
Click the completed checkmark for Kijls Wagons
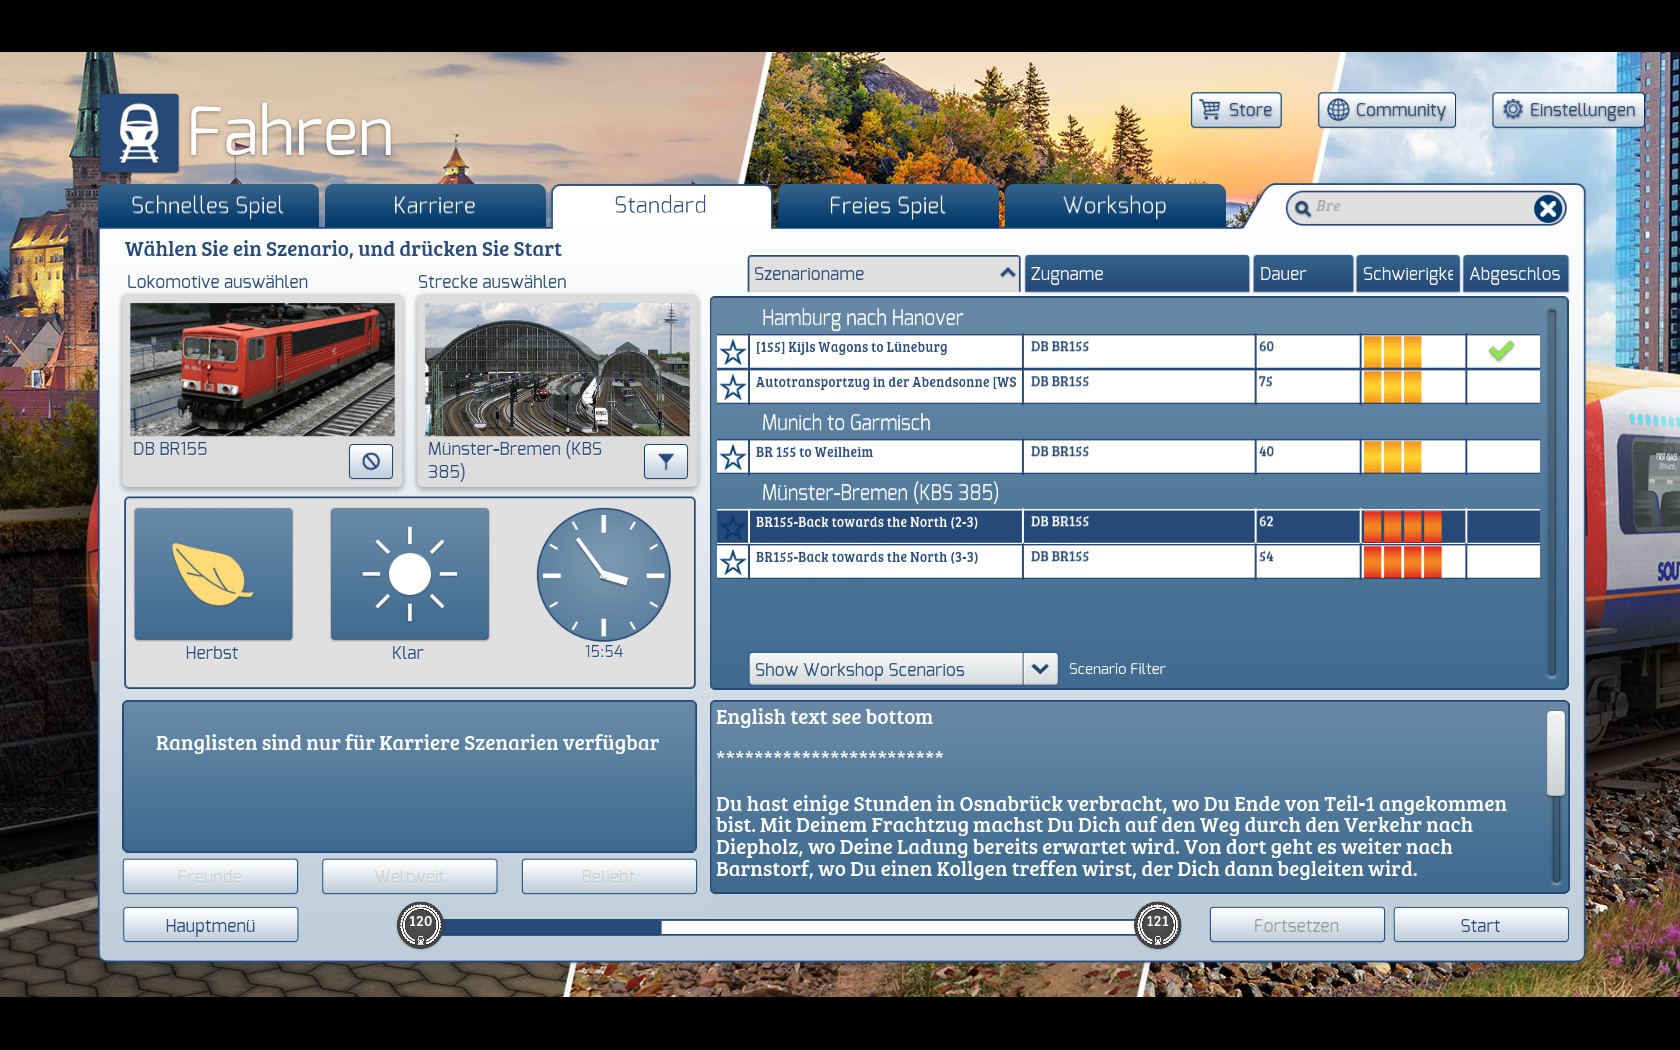[x=1501, y=351]
